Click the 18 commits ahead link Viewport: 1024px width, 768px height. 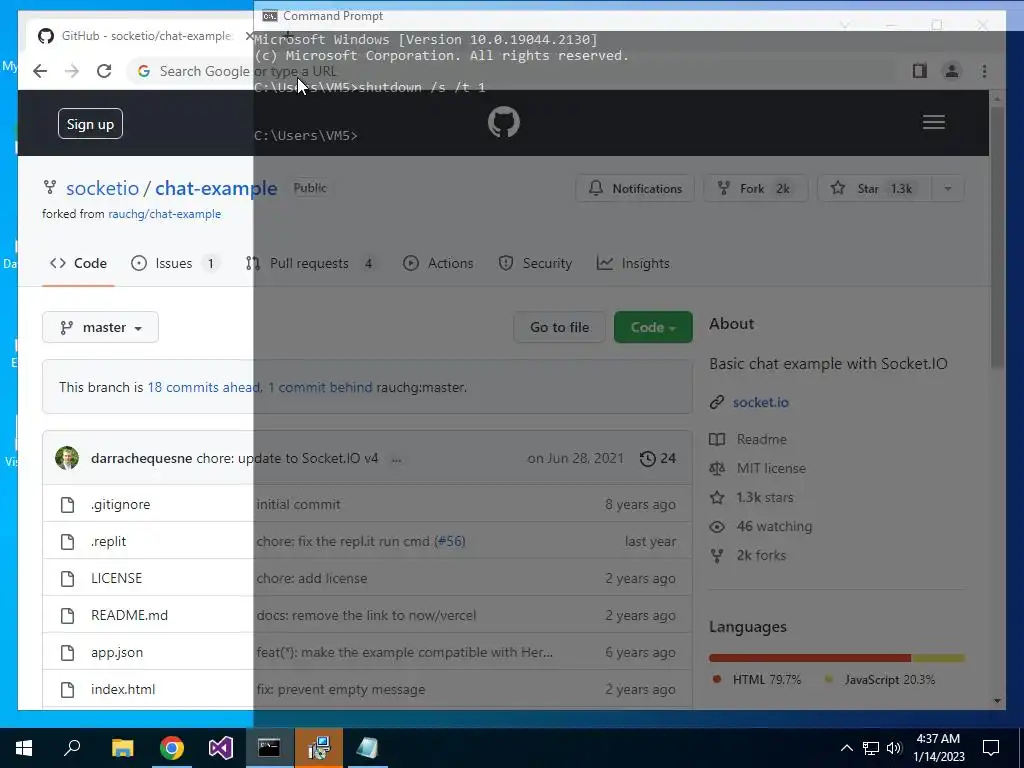pyautogui.click(x=204, y=387)
